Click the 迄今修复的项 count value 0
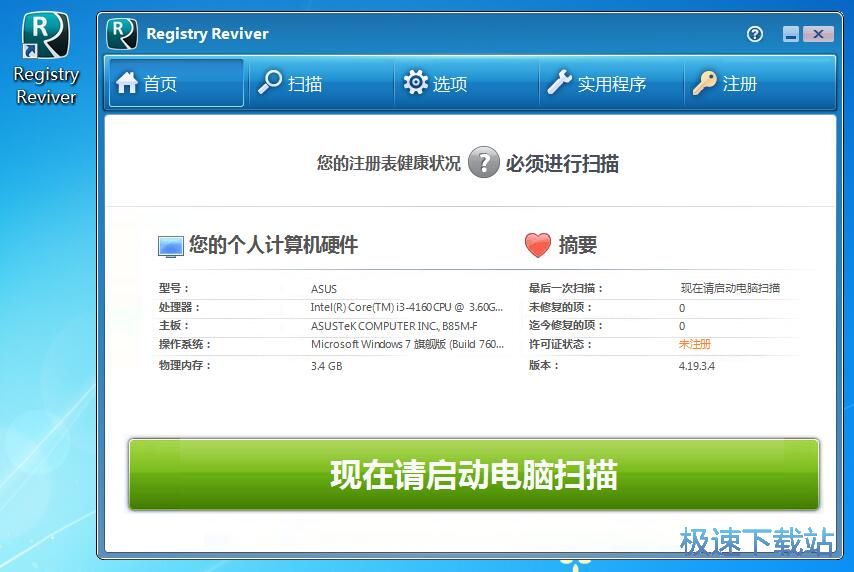The image size is (854, 572). (x=682, y=326)
